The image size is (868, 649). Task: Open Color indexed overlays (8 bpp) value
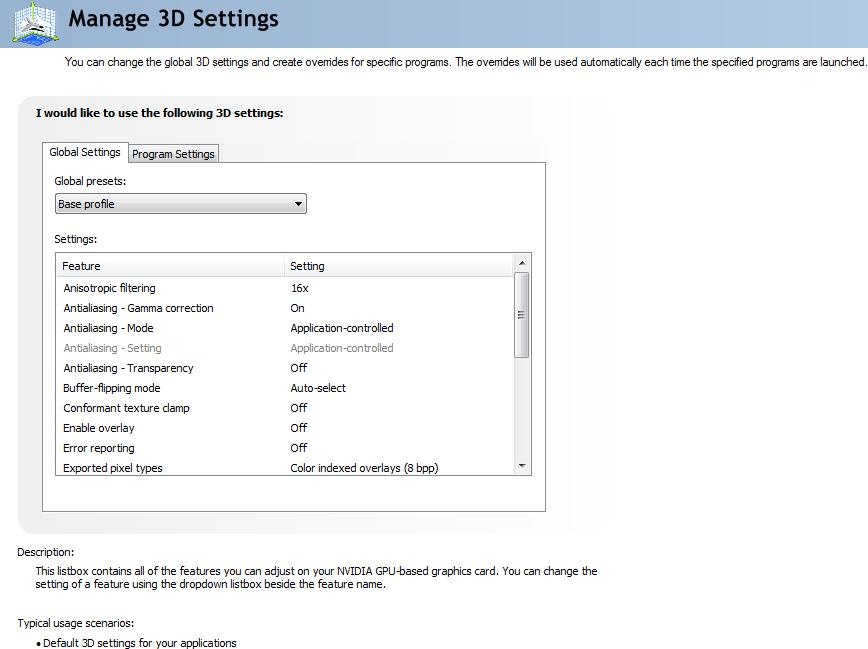coord(364,468)
